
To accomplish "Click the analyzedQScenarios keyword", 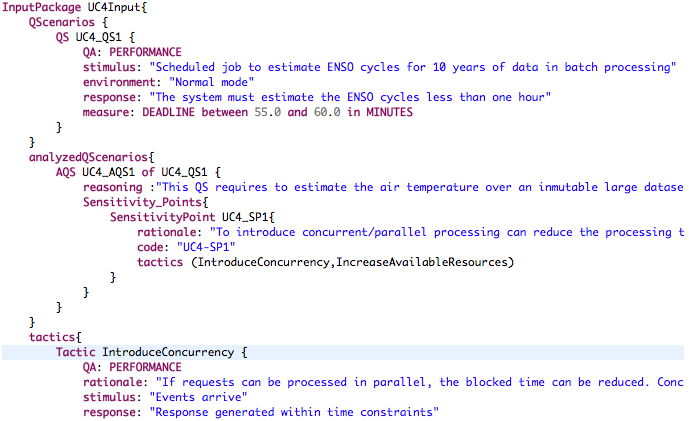I will point(88,157).
